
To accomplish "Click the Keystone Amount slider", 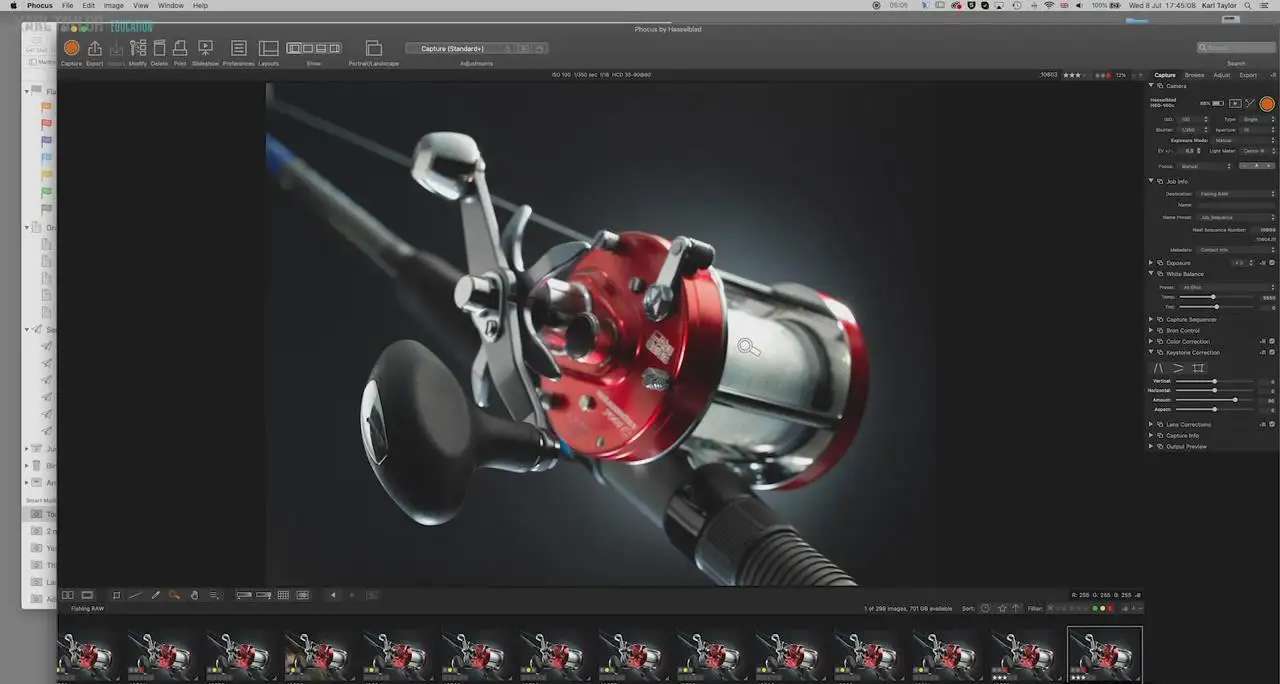I will pos(1215,400).
